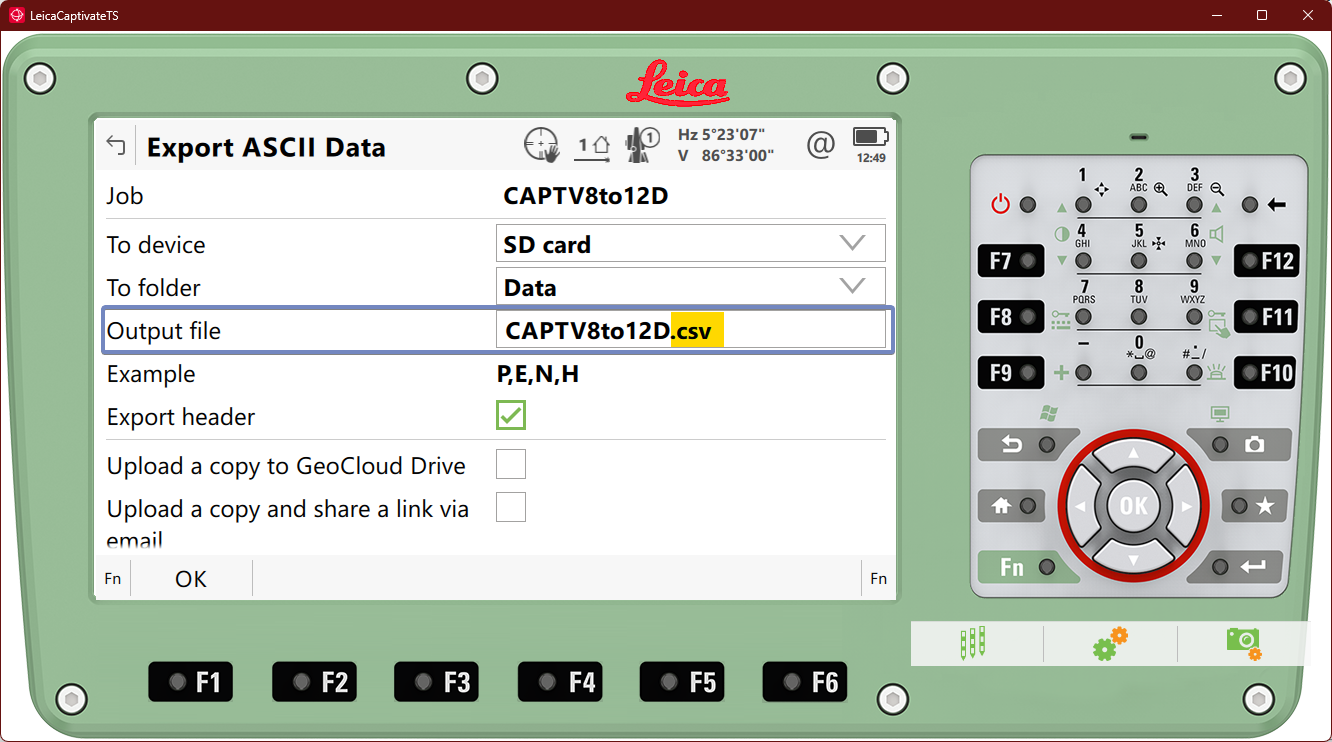Click the right Fn softkey on screen

click(878, 579)
